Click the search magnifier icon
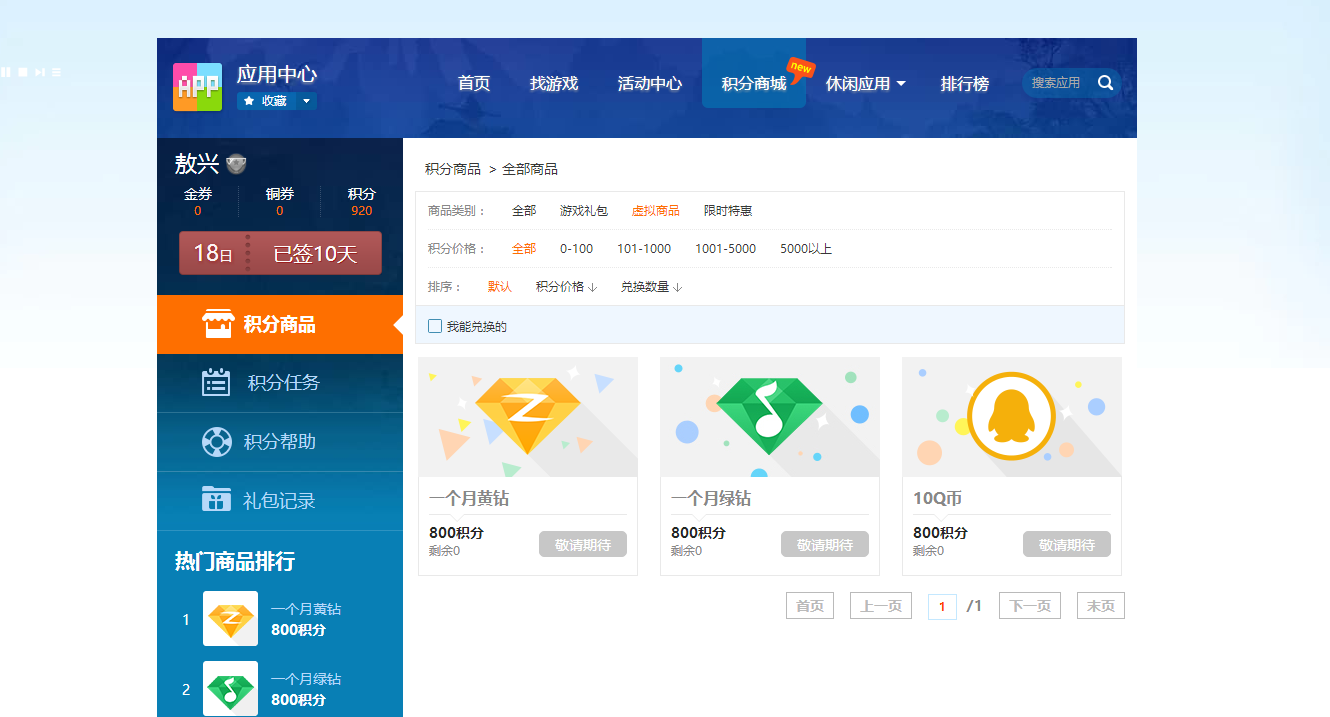This screenshot has width=1330, height=717. [x=1105, y=83]
